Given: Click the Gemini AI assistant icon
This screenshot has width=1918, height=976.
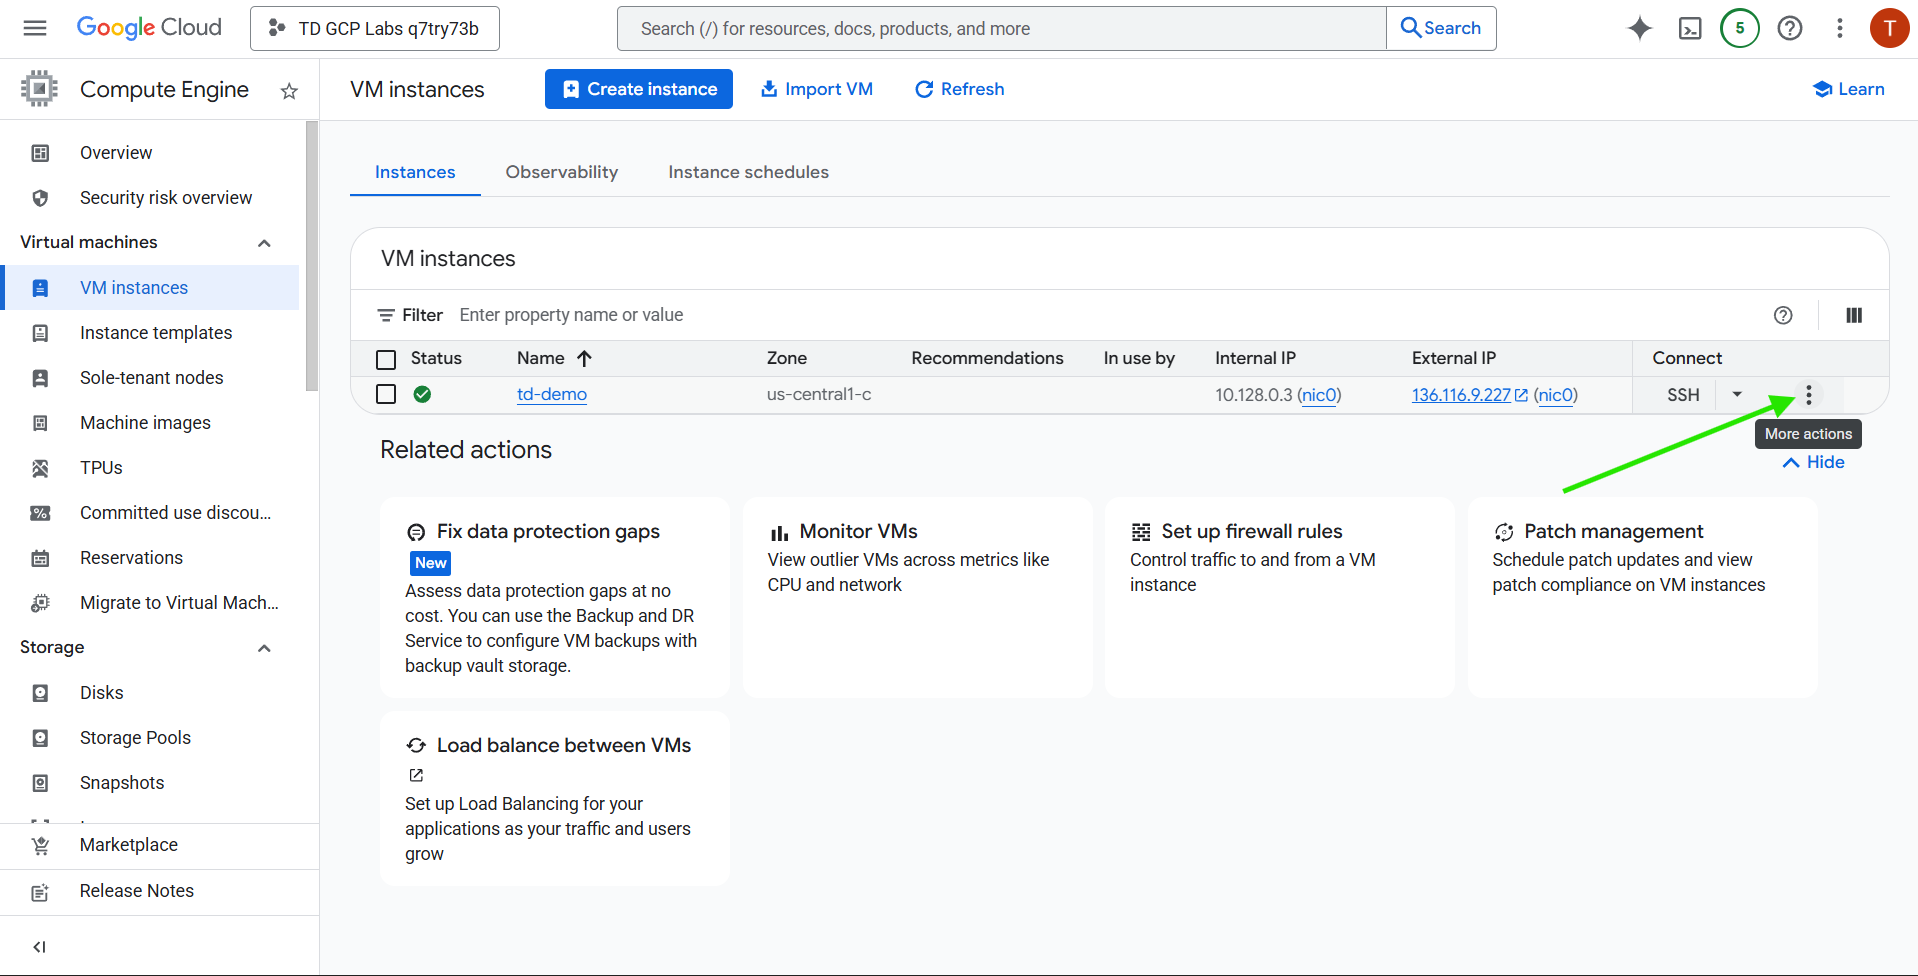Looking at the screenshot, I should [x=1639, y=28].
